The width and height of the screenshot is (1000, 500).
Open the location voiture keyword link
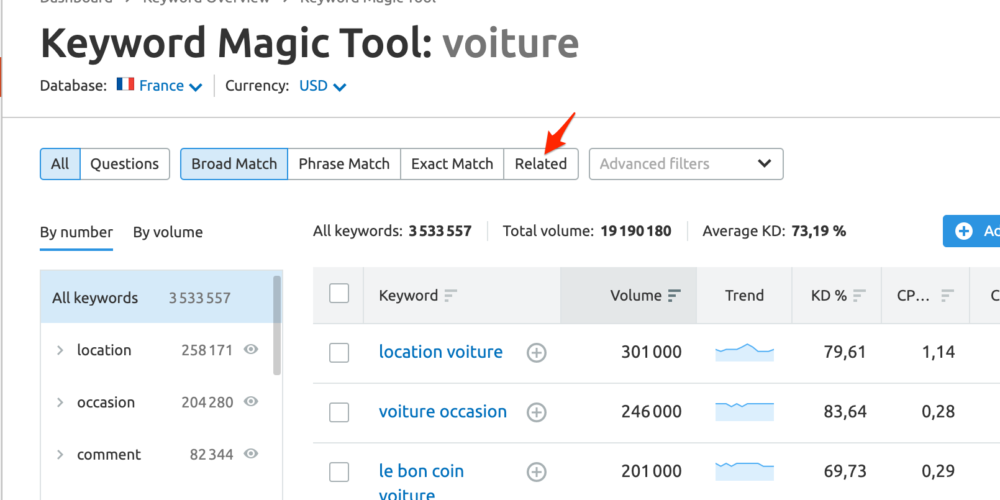pyautogui.click(x=440, y=352)
